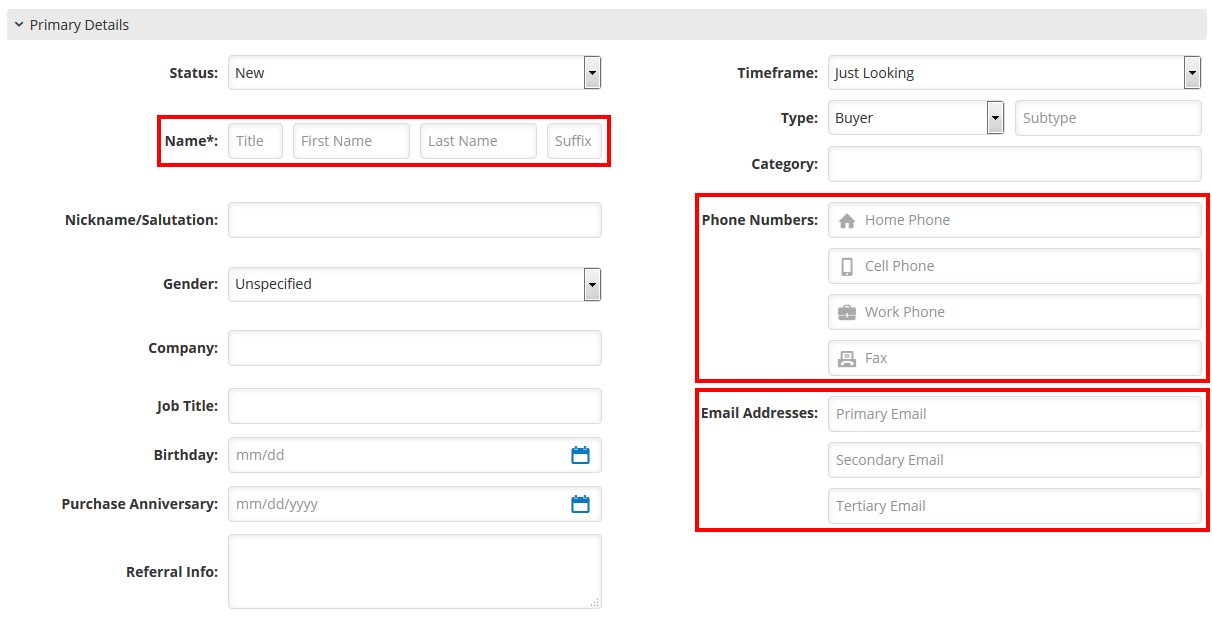The image size is (1212, 620).
Task: Click the fax machine icon in Fax field
Action: [x=847, y=358]
